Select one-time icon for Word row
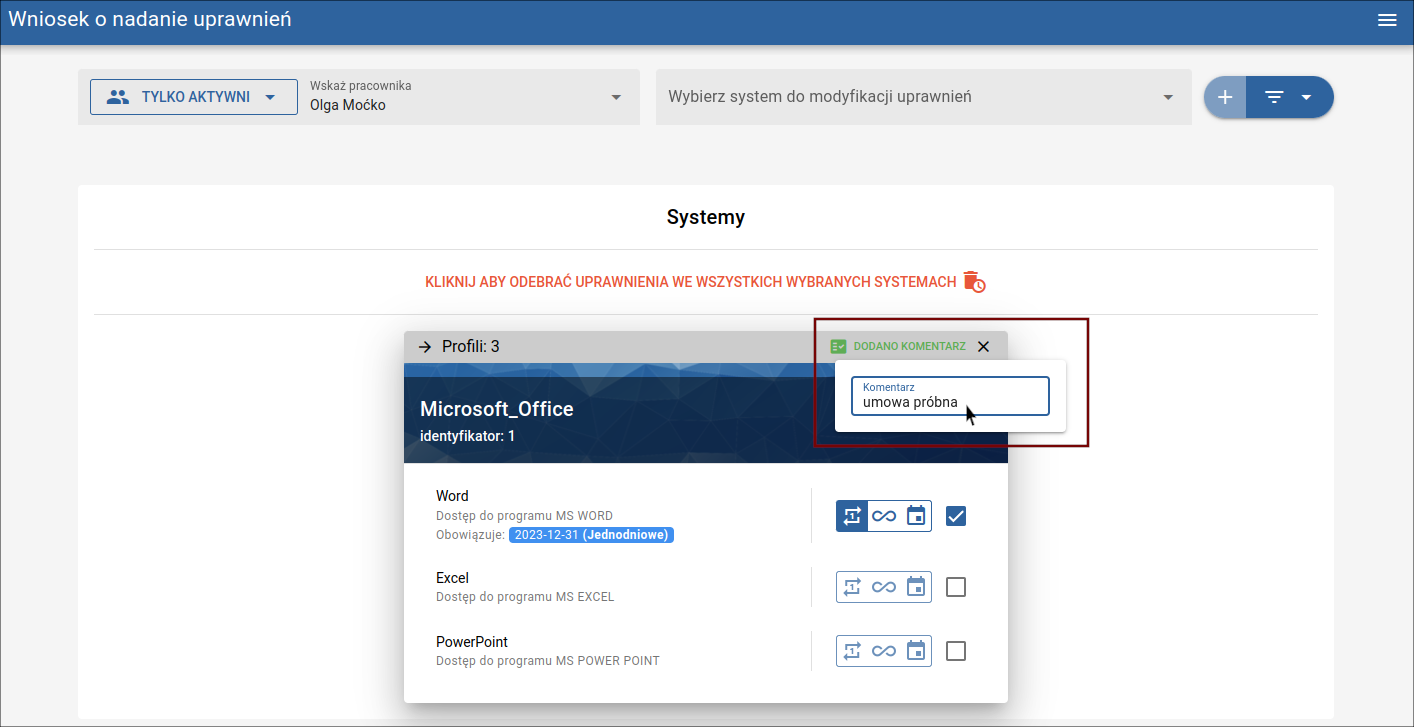 click(852, 516)
